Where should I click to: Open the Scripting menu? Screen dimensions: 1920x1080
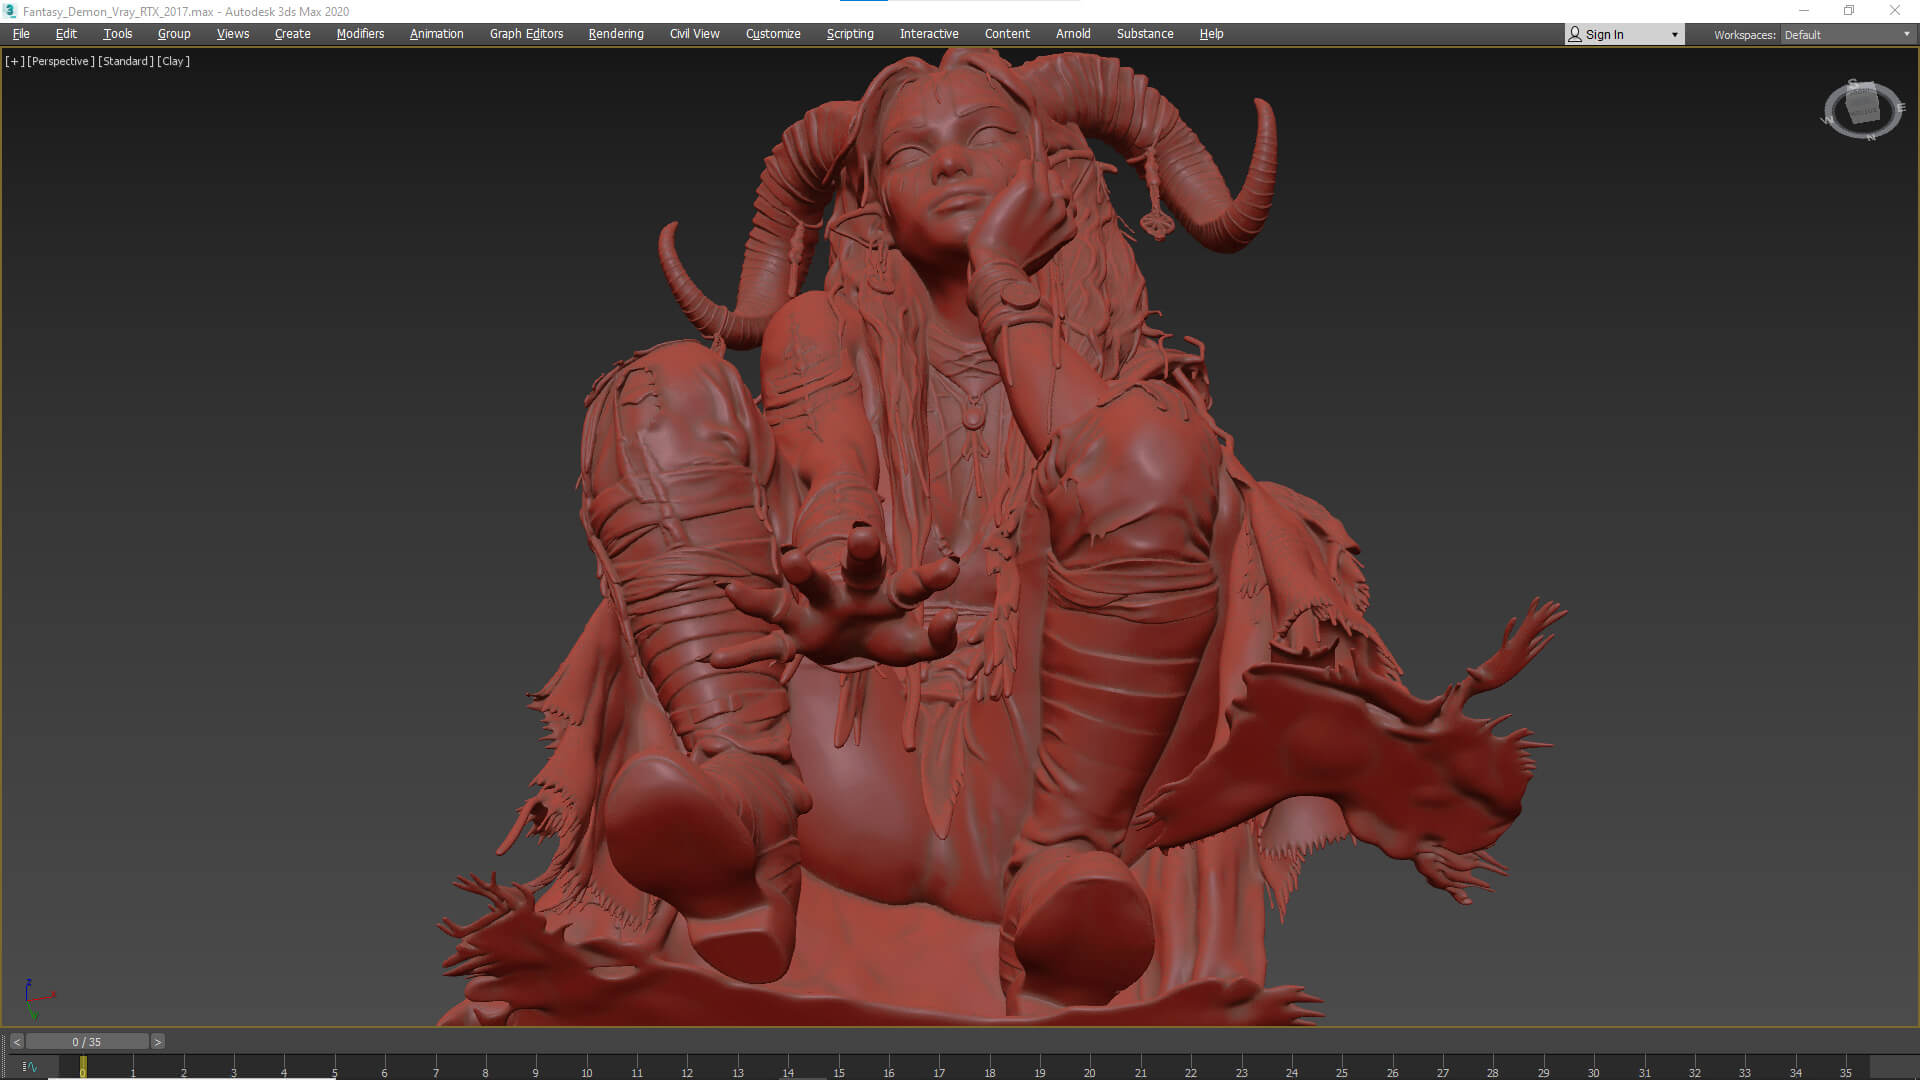pos(850,34)
